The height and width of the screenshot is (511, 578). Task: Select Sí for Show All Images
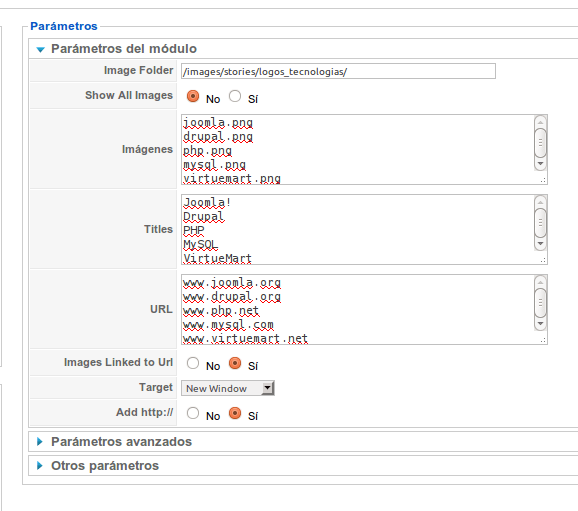pyautogui.click(x=235, y=96)
